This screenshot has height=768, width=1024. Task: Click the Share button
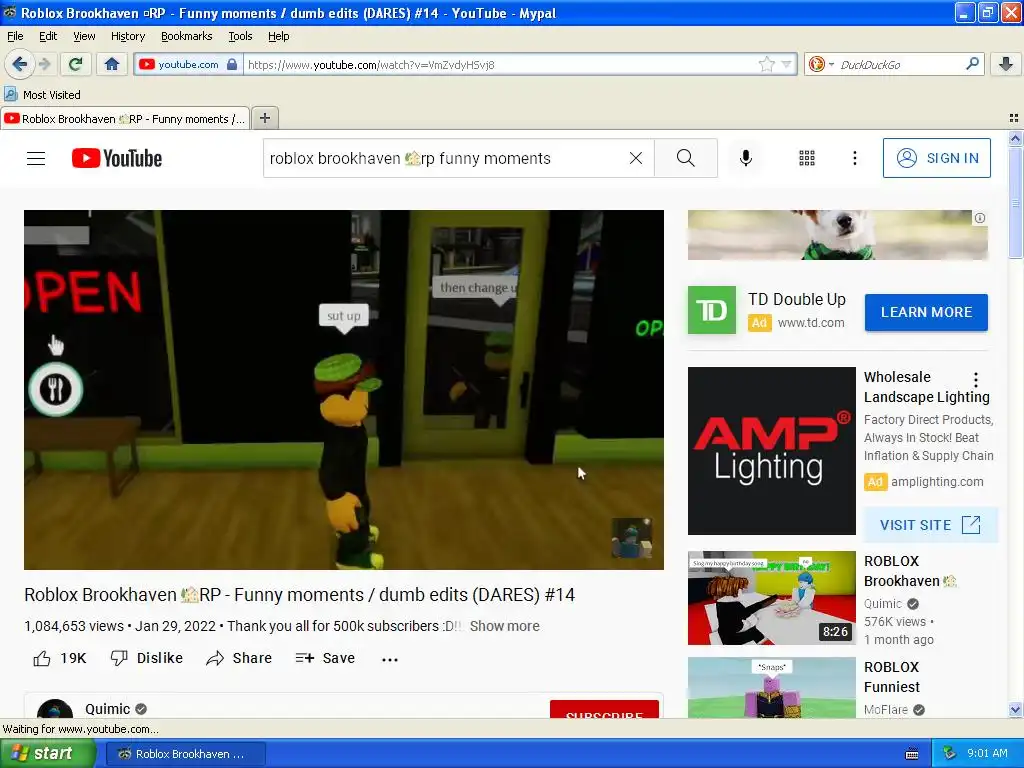pyautogui.click(x=239, y=658)
